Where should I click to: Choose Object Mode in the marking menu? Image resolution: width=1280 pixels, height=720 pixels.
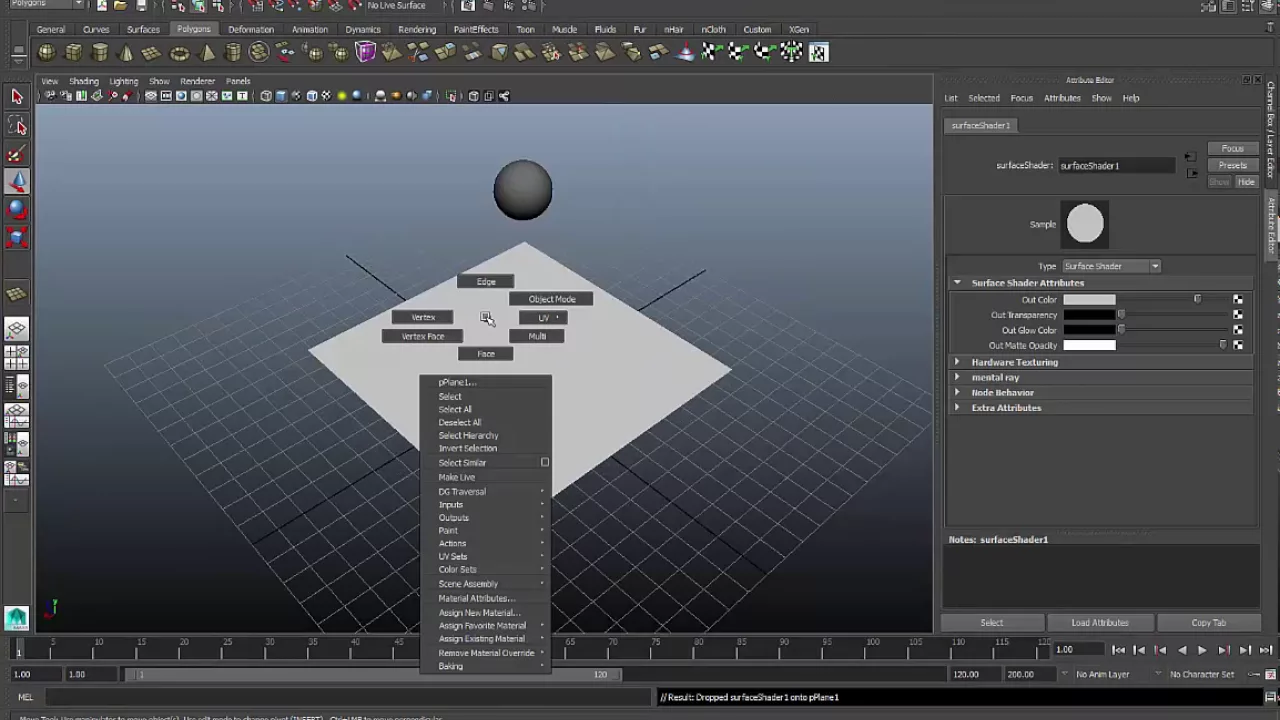(x=552, y=299)
